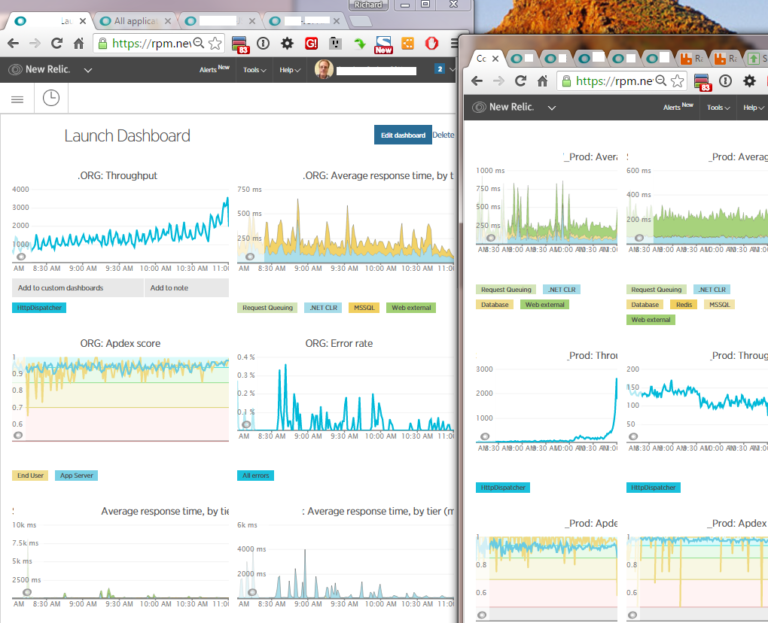Toggle .NET CLR legend in ORG response time
This screenshot has width=768, height=623.
[323, 308]
